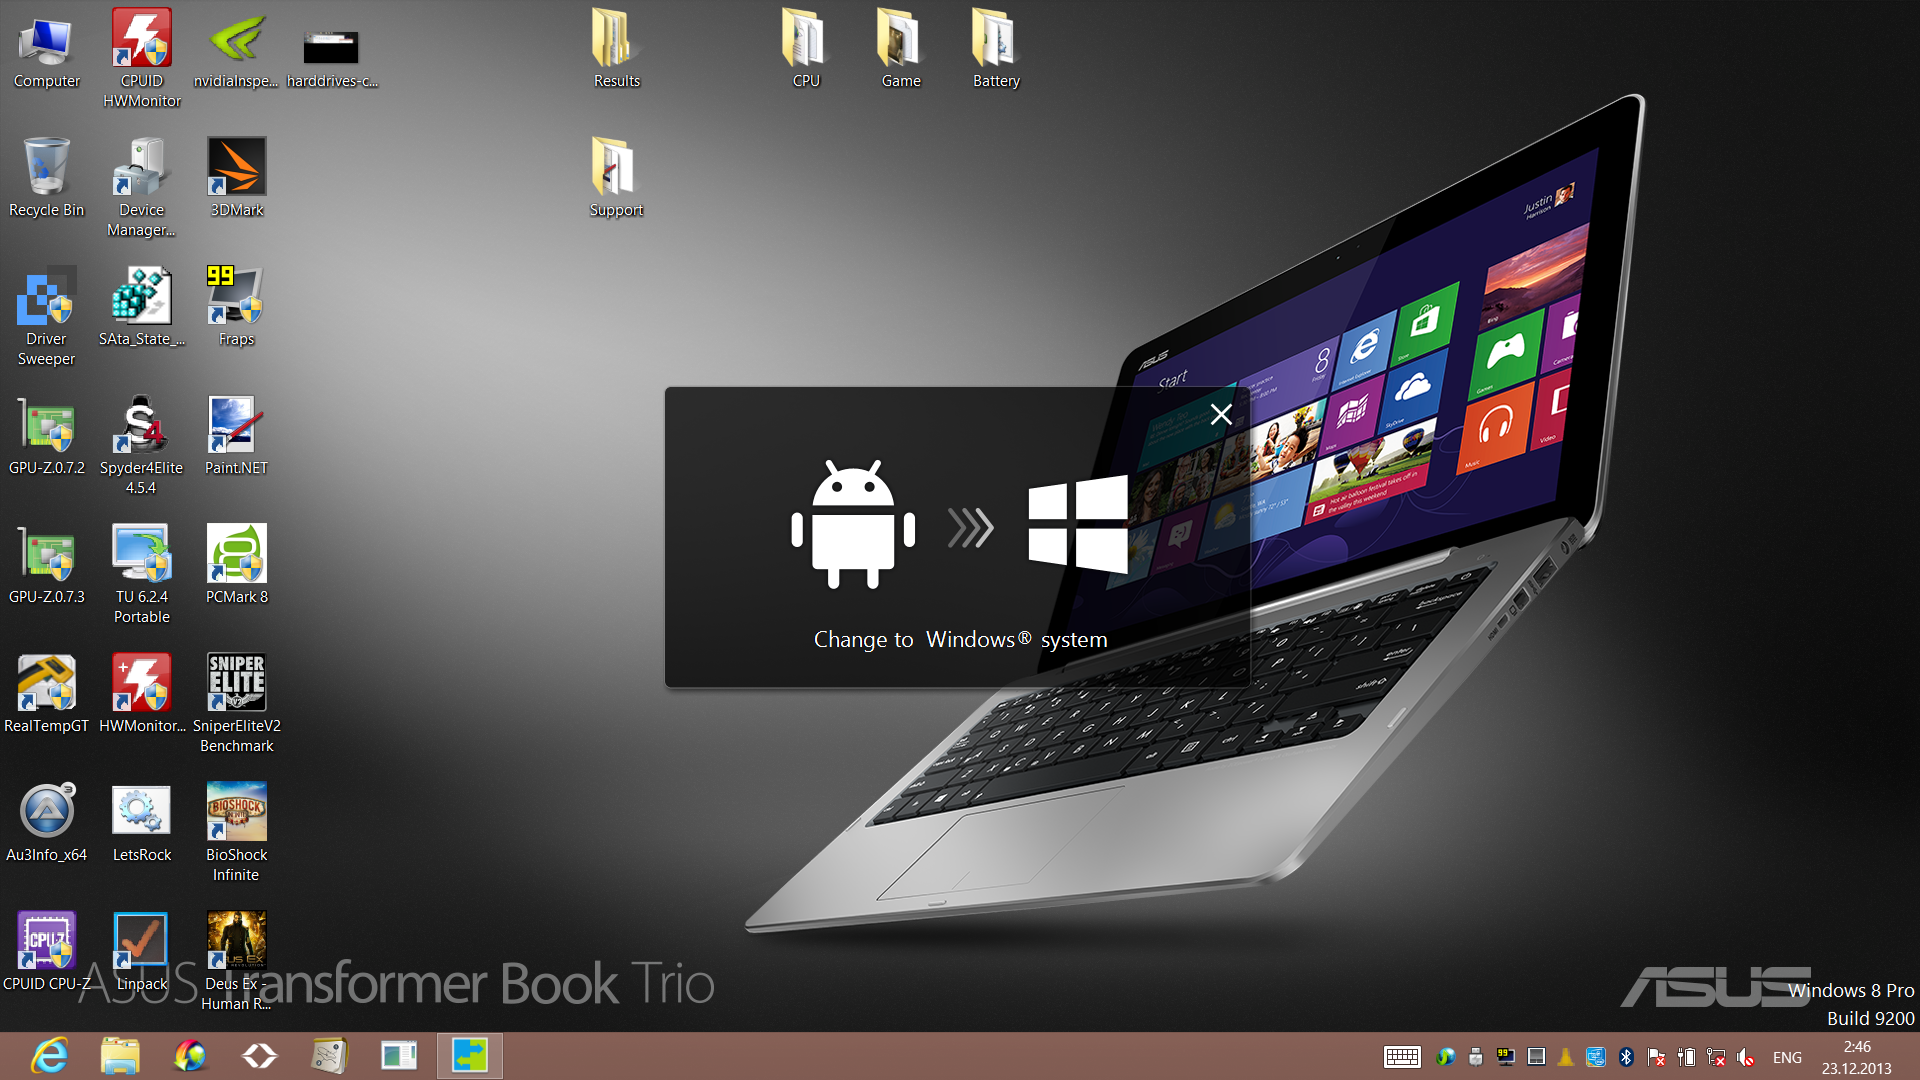Open the white diamond-arrows taskbar app
The height and width of the screenshot is (1080, 1920).
[x=260, y=1056]
